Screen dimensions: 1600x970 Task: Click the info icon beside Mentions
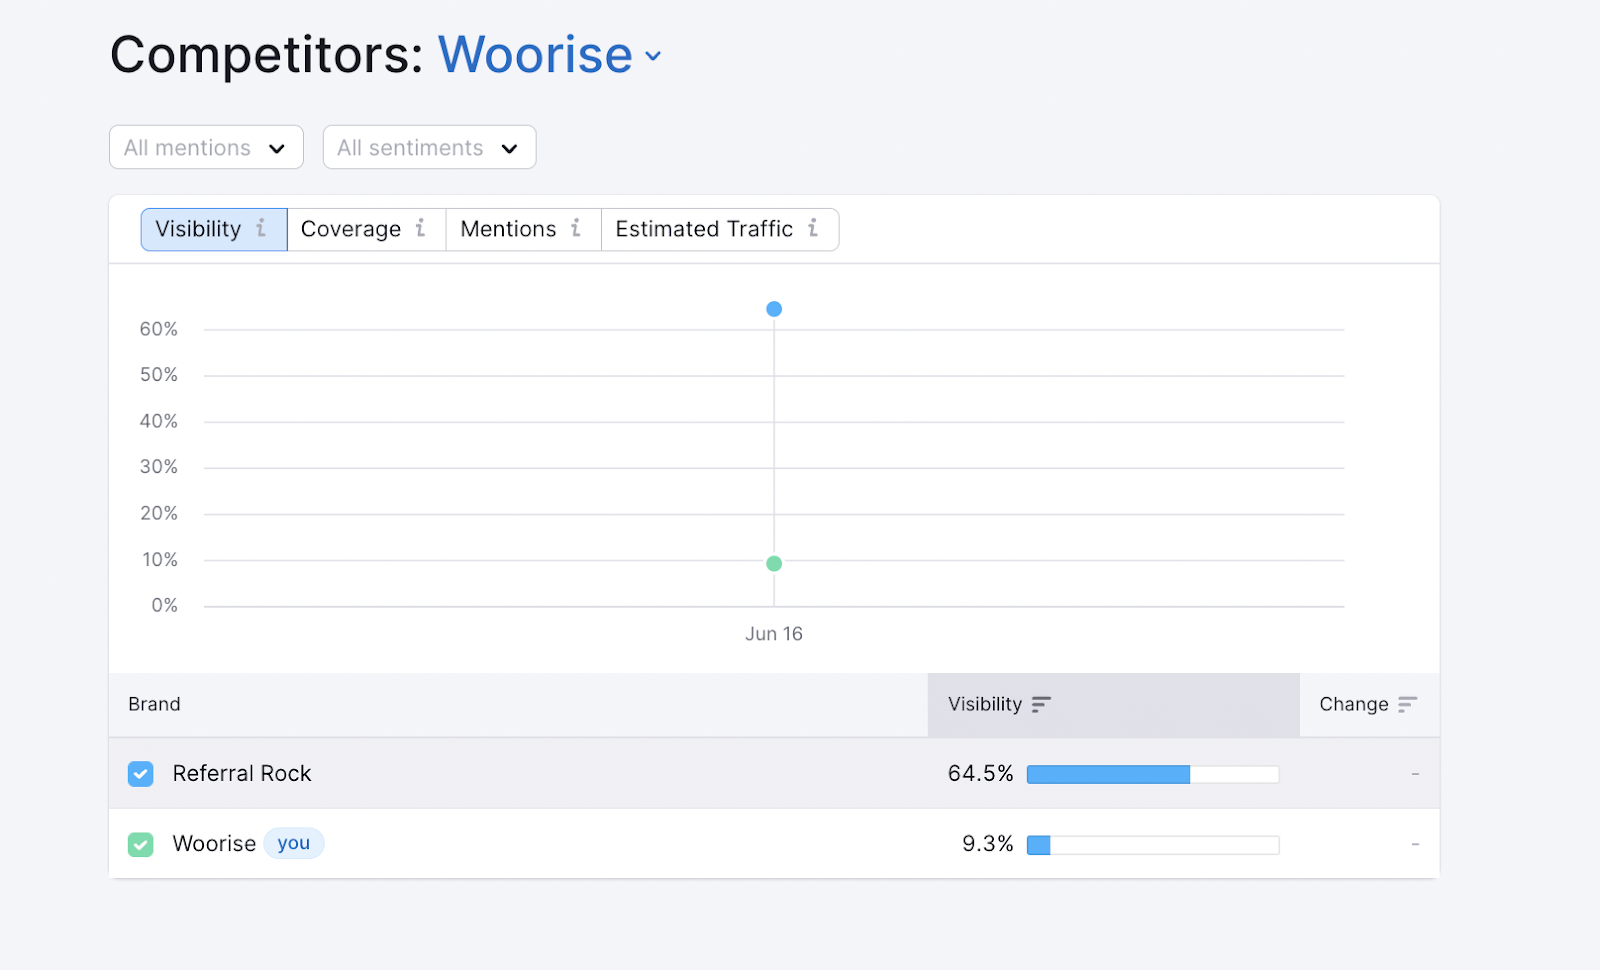coord(576,228)
